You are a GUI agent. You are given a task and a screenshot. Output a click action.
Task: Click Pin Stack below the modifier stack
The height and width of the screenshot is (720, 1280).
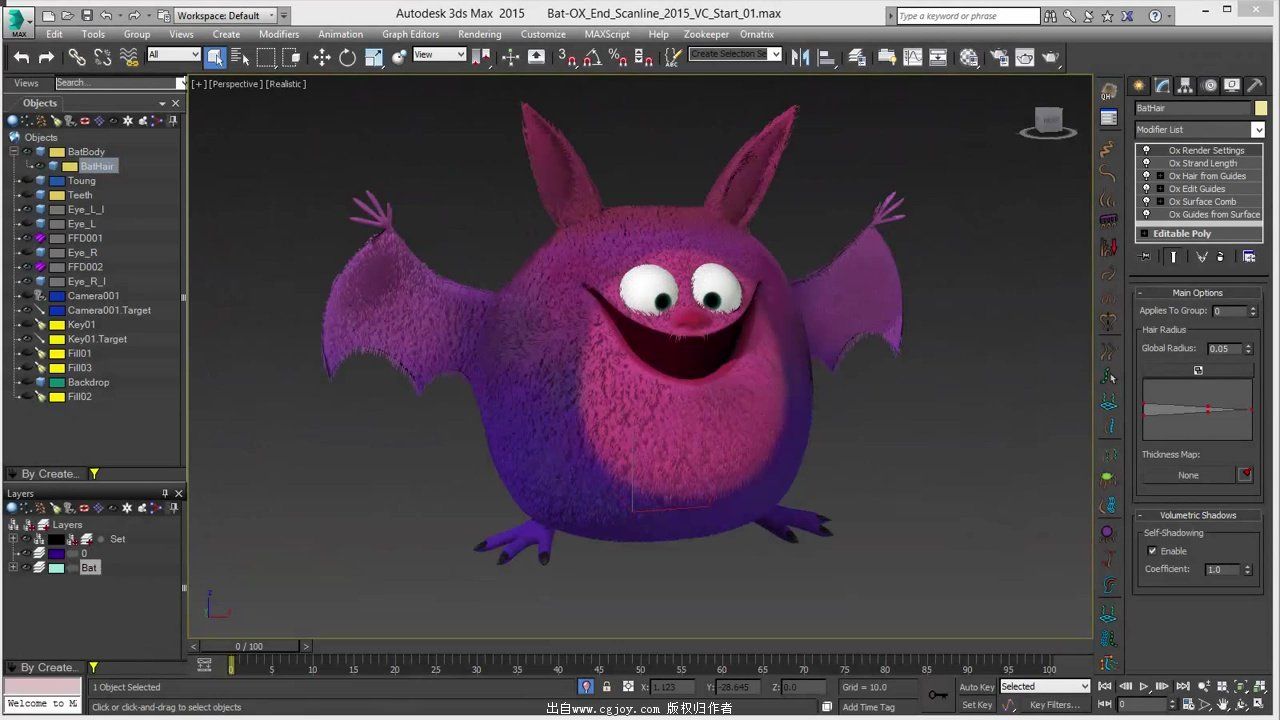pyautogui.click(x=1146, y=257)
